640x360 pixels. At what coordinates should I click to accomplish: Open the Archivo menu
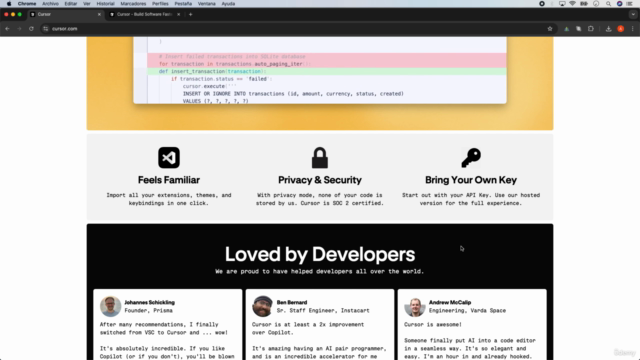51,4
